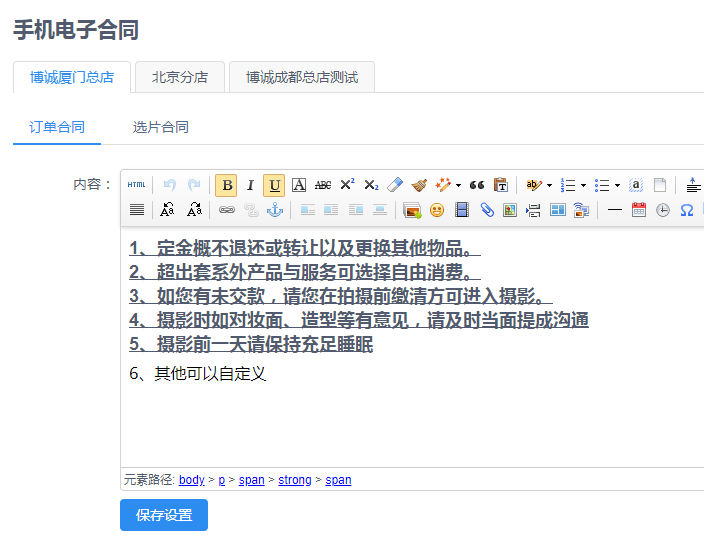Convert text to uppercase icon
704x543 pixels.
point(194,210)
